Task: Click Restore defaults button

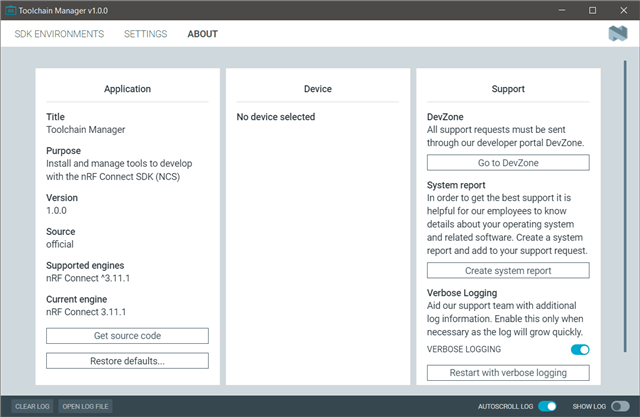Action: click(x=127, y=361)
